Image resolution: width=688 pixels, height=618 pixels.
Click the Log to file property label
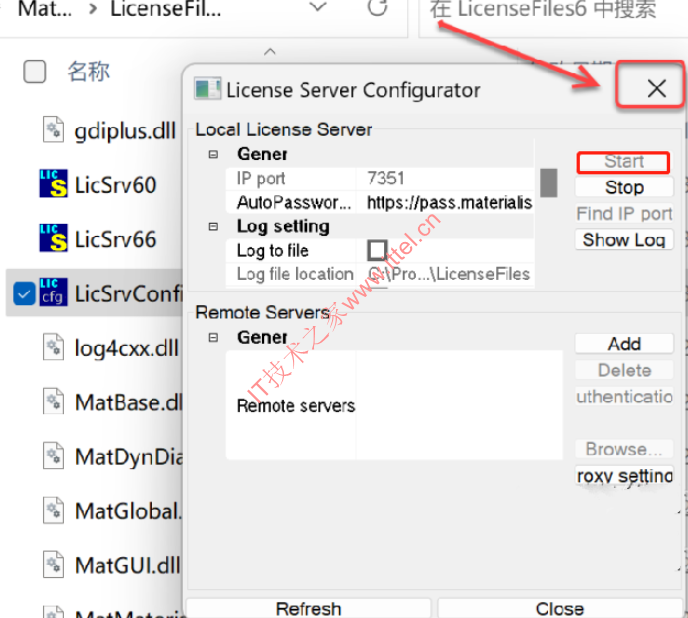[272, 251]
